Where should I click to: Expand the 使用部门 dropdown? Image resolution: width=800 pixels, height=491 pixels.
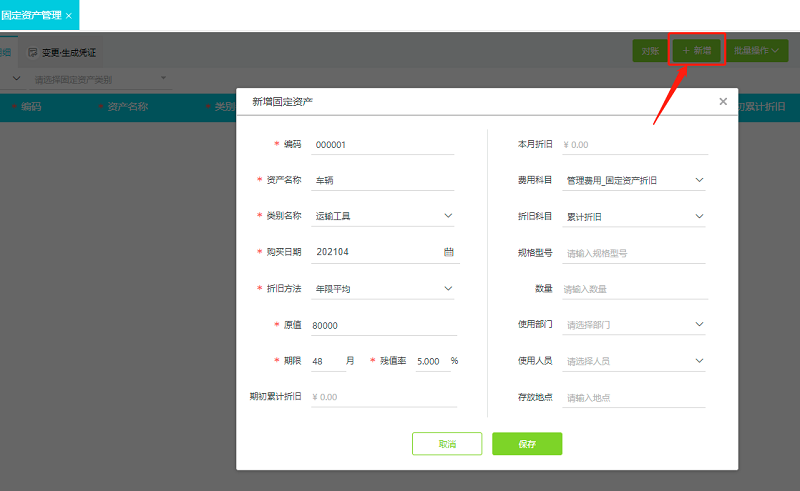click(699, 324)
